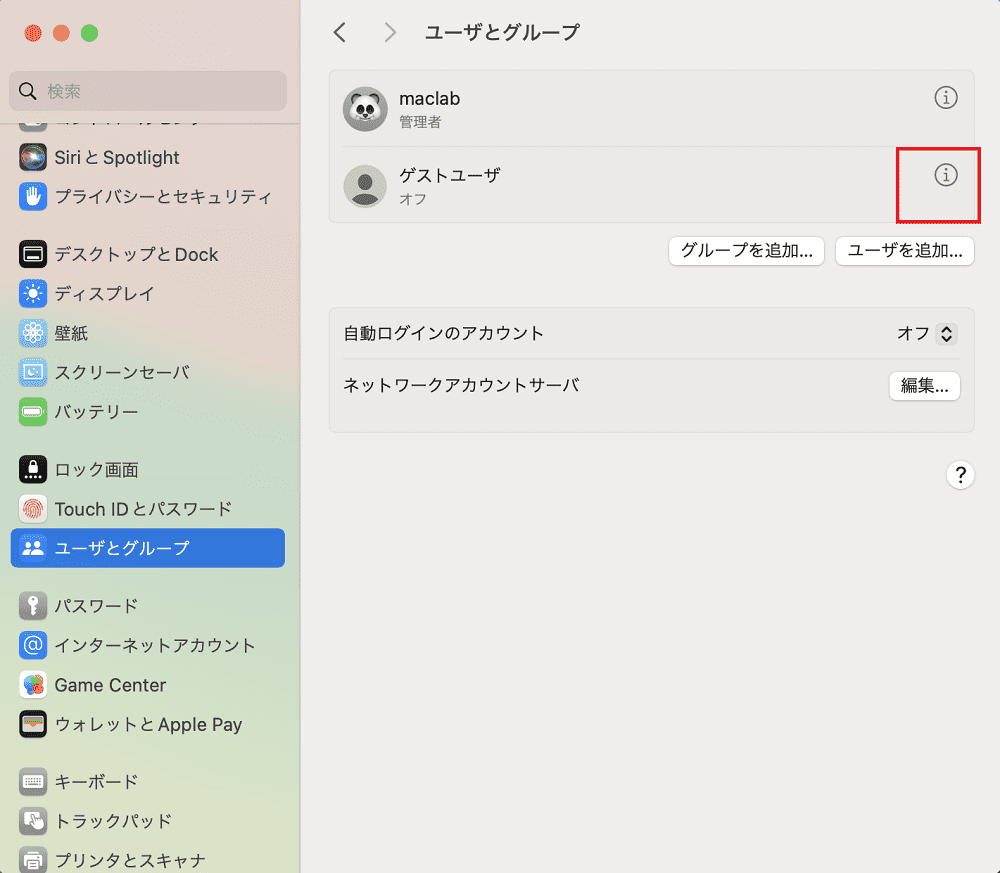
Task: Click the ユーザとグループ window title
Action: (x=502, y=32)
